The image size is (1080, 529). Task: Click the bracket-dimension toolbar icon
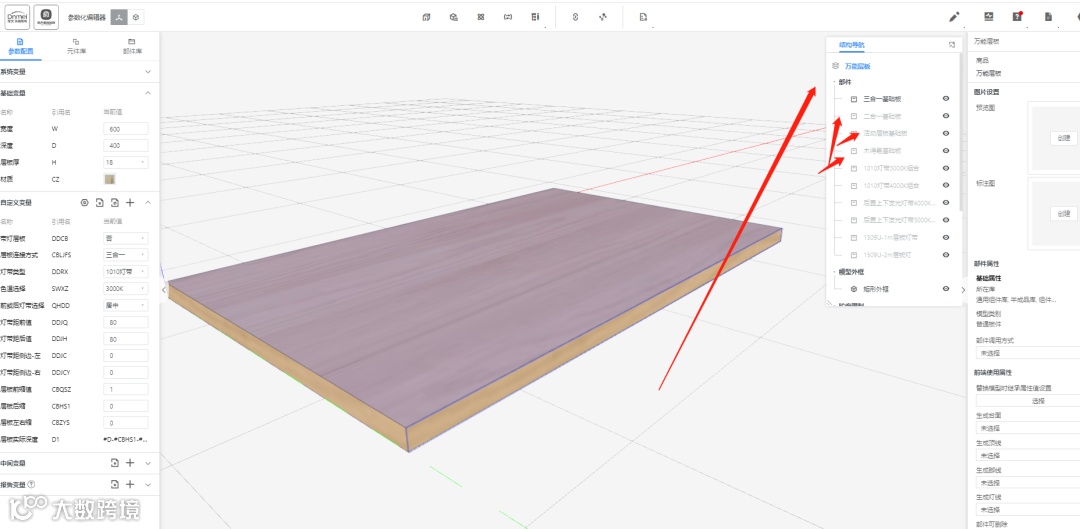click(x=508, y=17)
